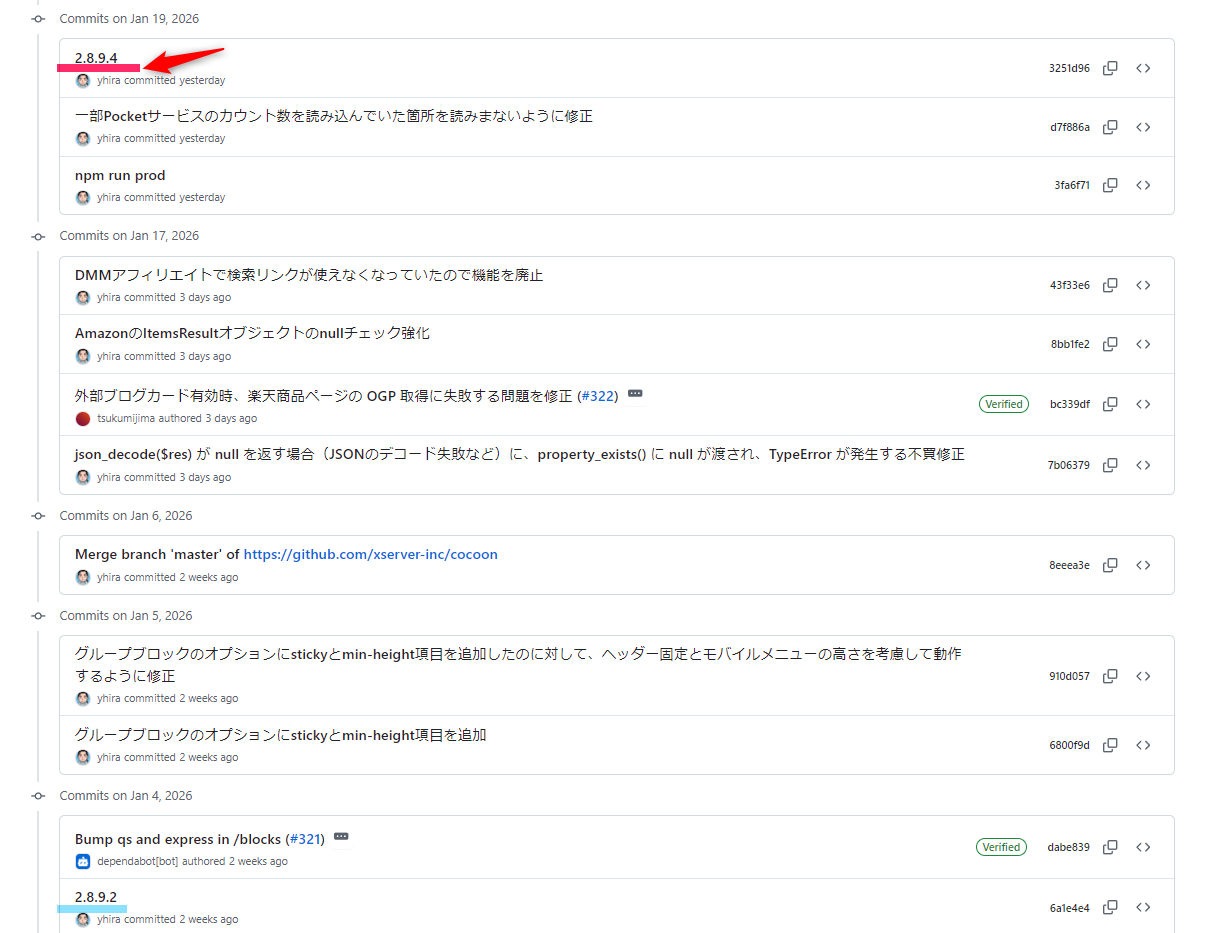Browse repository at commit 8bb1fe2
The width and height of the screenshot is (1208, 933).
pos(1143,344)
